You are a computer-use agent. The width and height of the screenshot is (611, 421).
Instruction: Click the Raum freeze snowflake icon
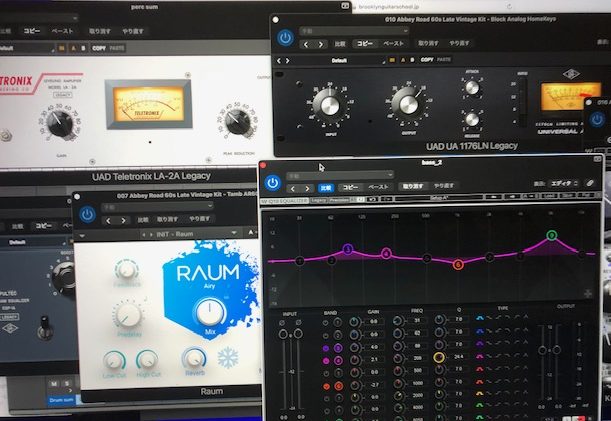[227, 358]
